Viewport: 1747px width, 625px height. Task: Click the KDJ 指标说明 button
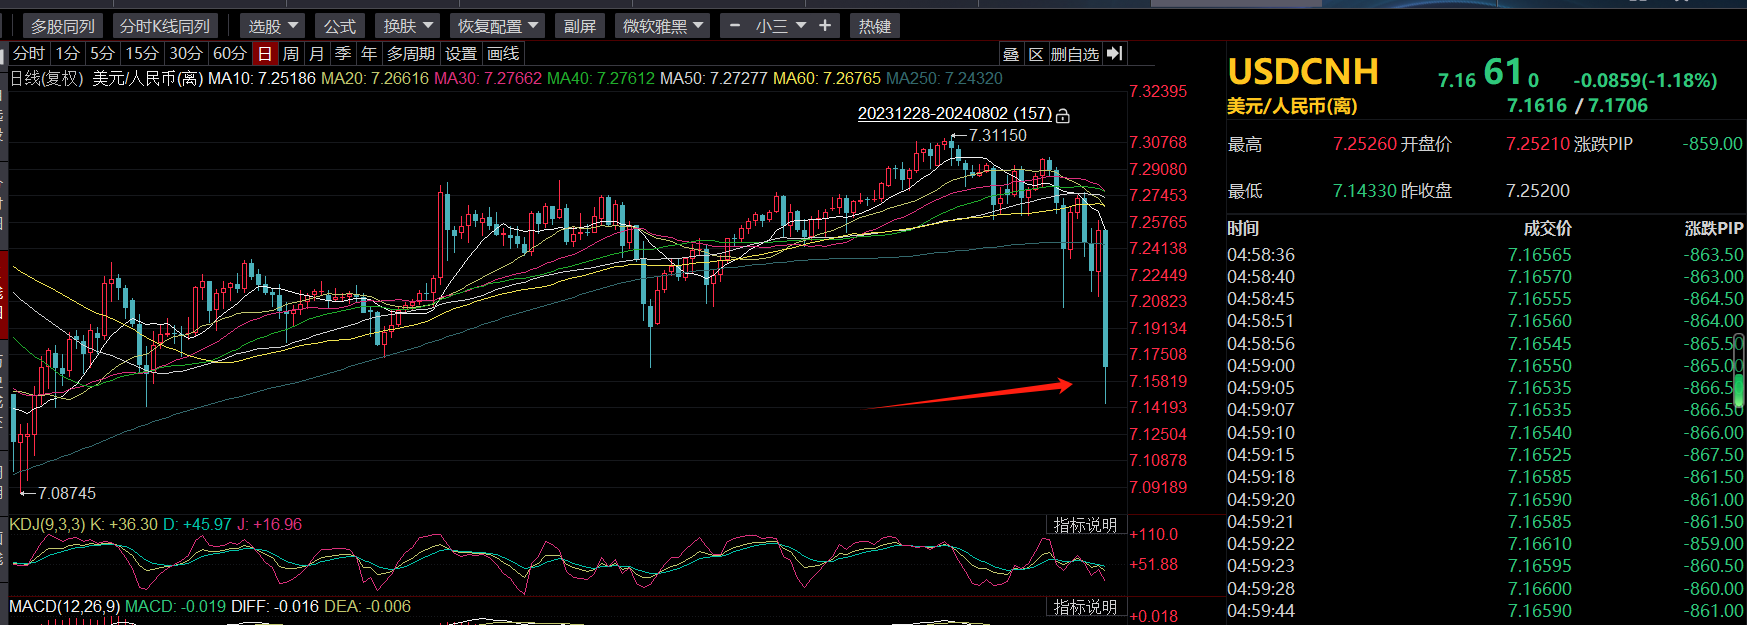point(1085,525)
